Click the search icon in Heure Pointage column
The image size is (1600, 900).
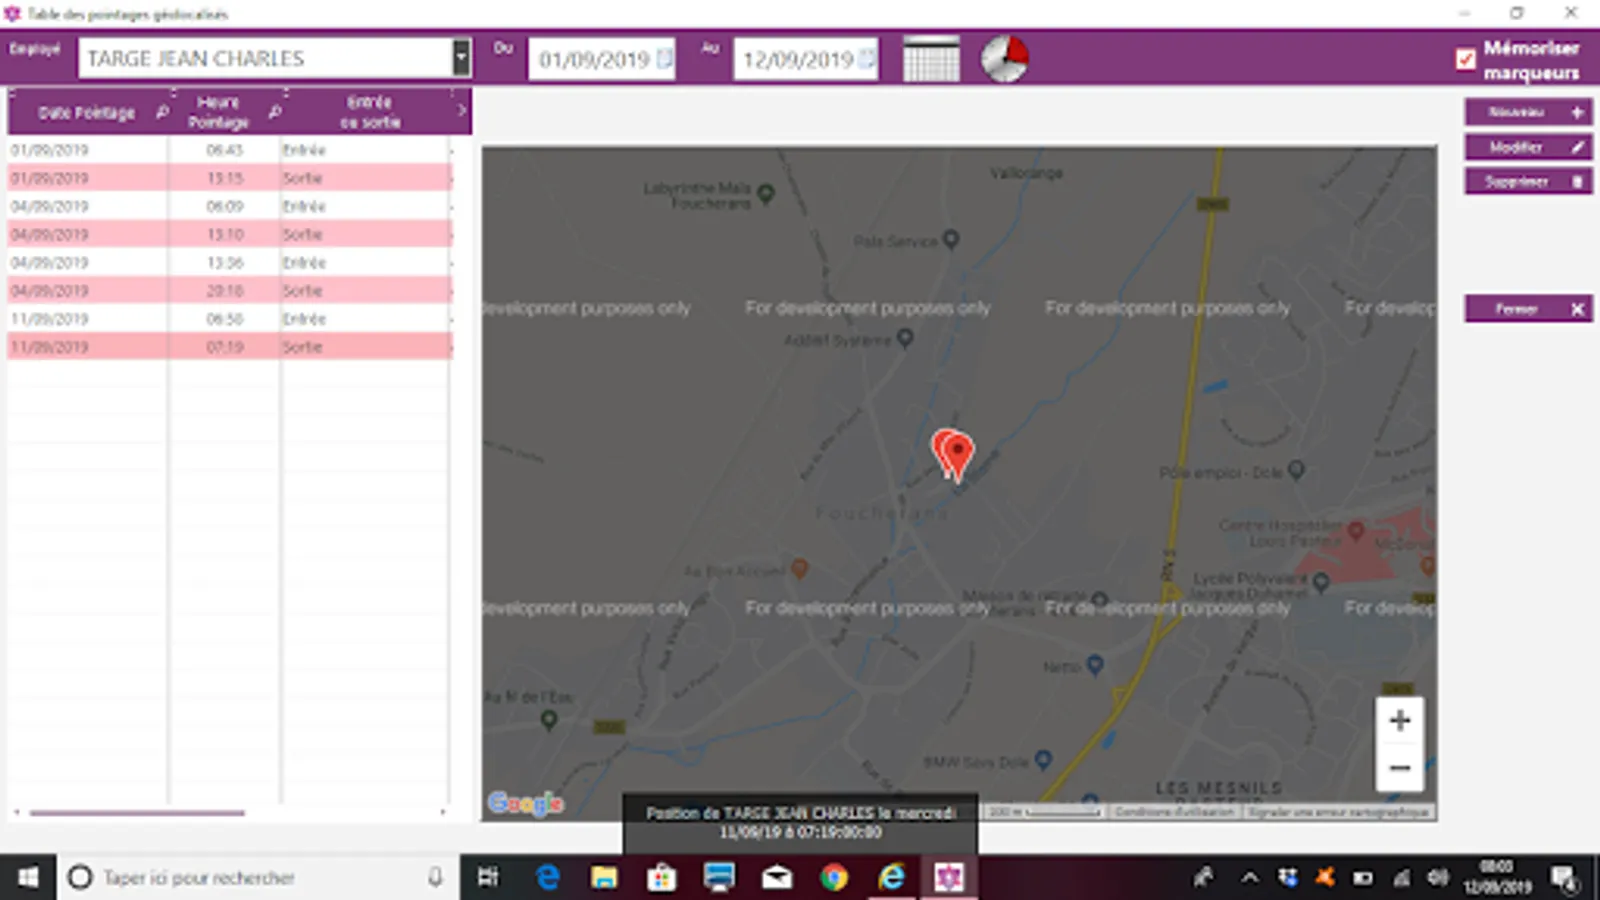[275, 112]
